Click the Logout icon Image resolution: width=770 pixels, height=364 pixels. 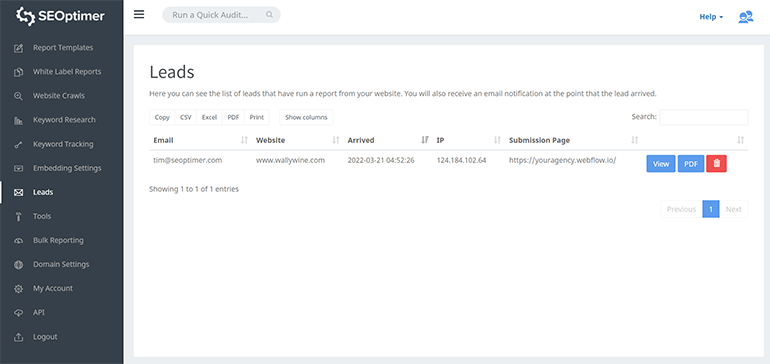pos(18,337)
